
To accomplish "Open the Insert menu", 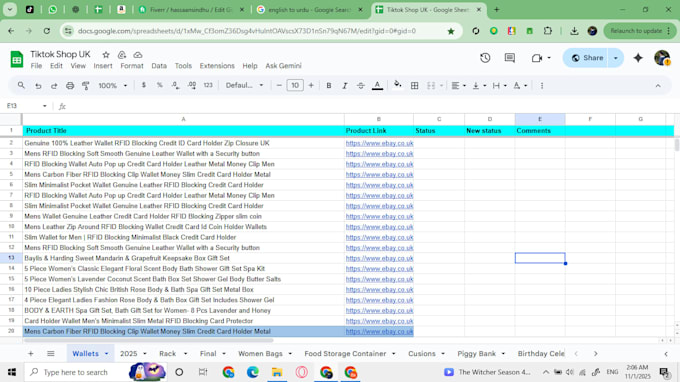I will pos(103,66).
